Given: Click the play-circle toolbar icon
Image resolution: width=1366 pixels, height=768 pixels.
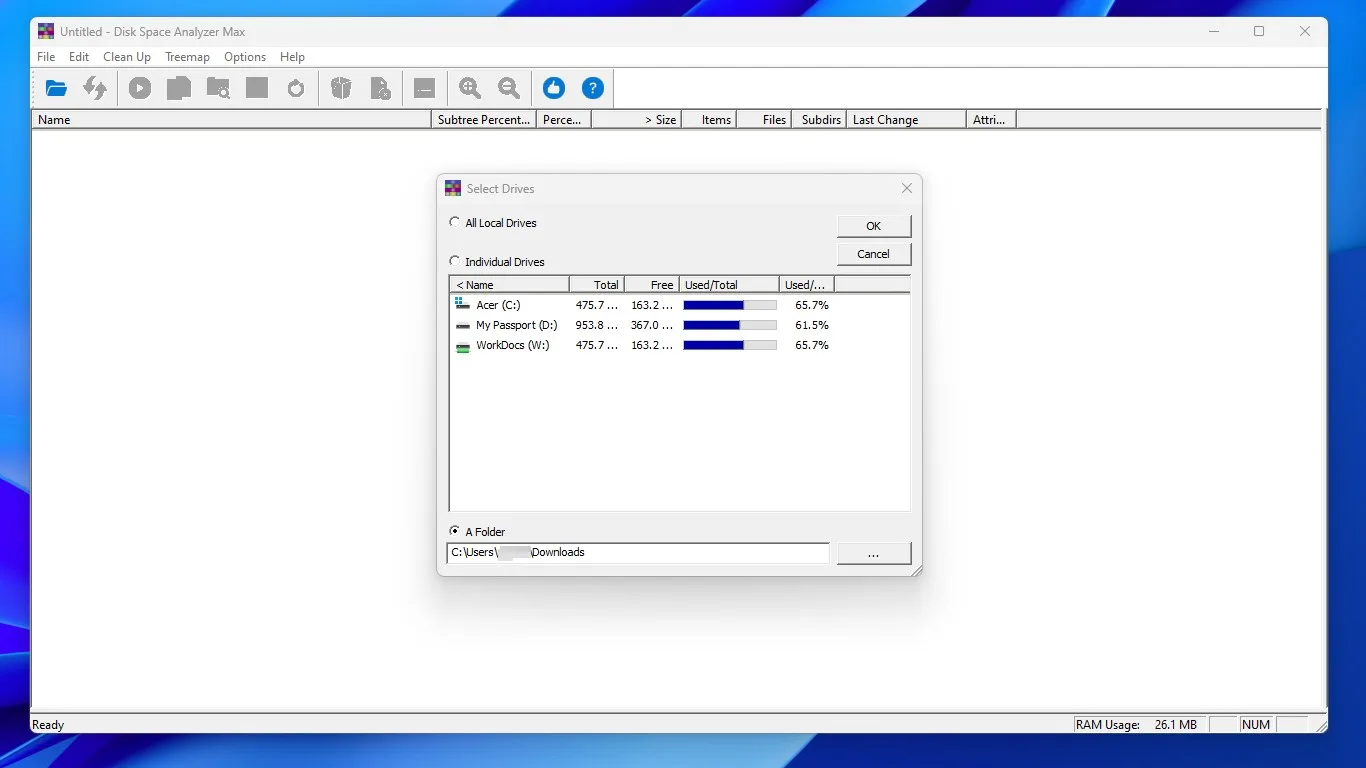Looking at the screenshot, I should (x=140, y=88).
